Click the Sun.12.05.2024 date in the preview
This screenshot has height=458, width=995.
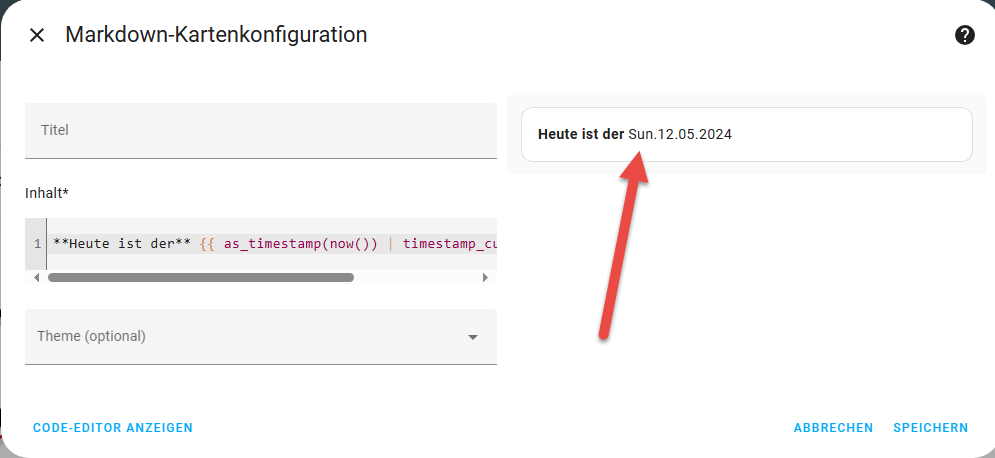tap(680, 134)
